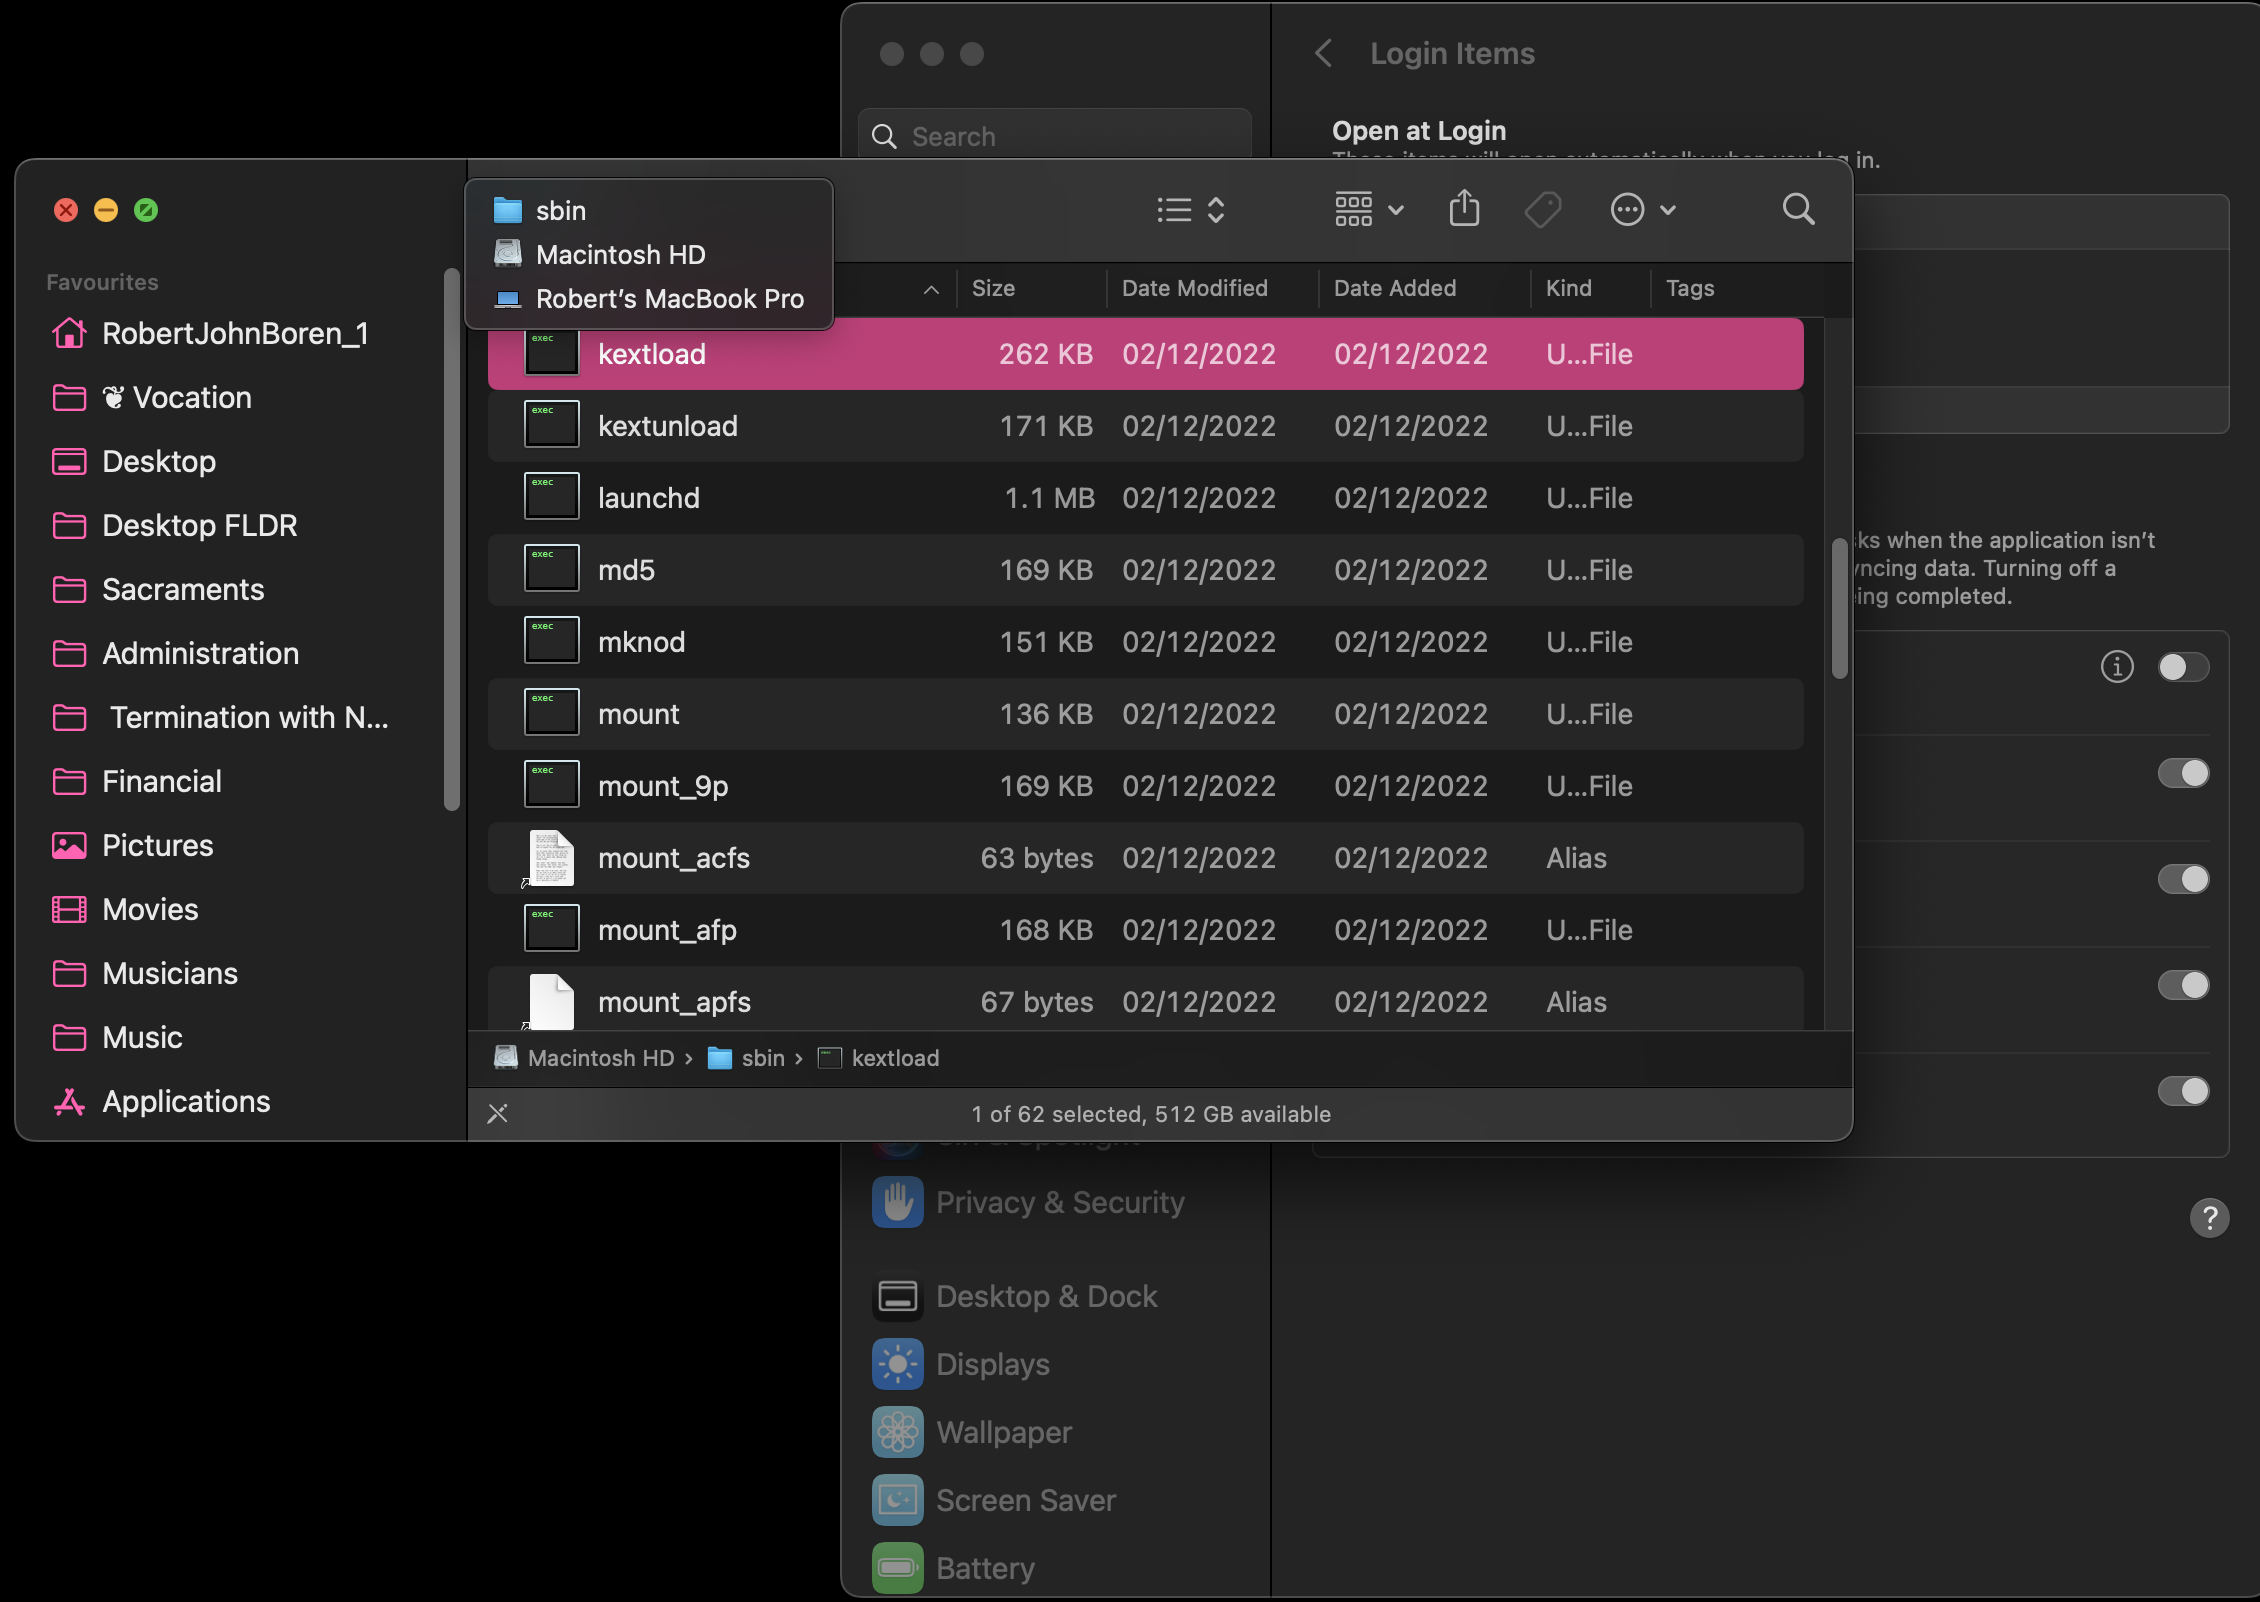2260x1602 pixels.
Task: Click the help question mark button
Action: 2209,1217
